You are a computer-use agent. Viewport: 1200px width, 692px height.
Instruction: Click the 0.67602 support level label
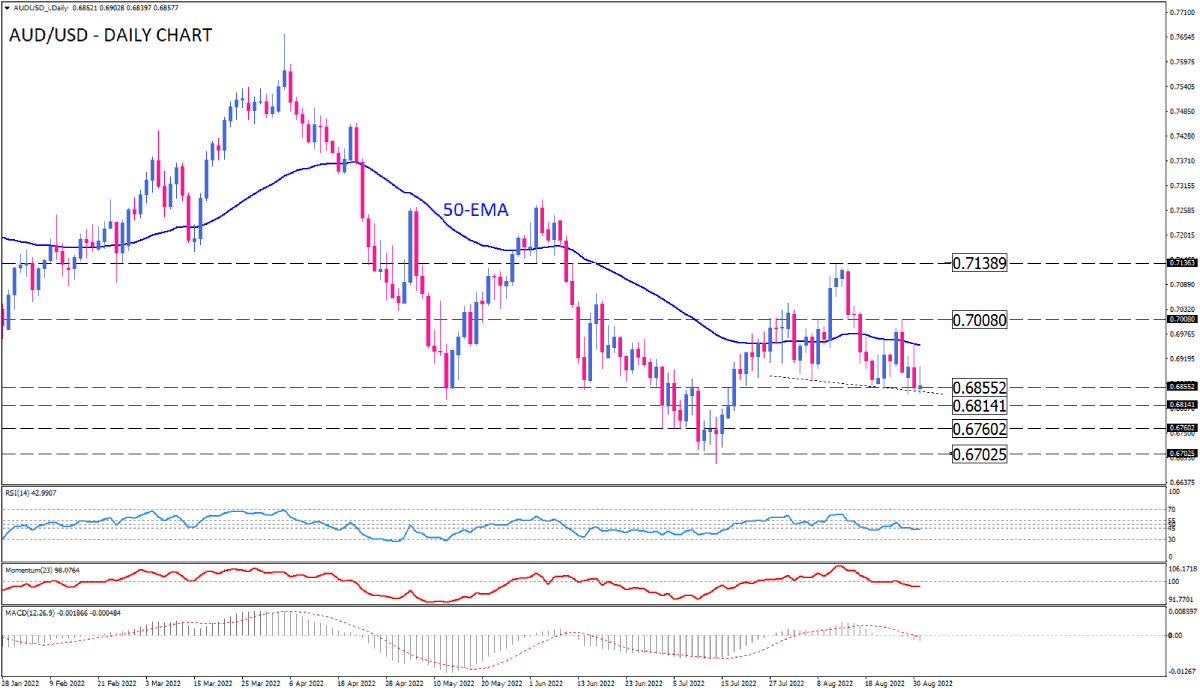point(977,430)
